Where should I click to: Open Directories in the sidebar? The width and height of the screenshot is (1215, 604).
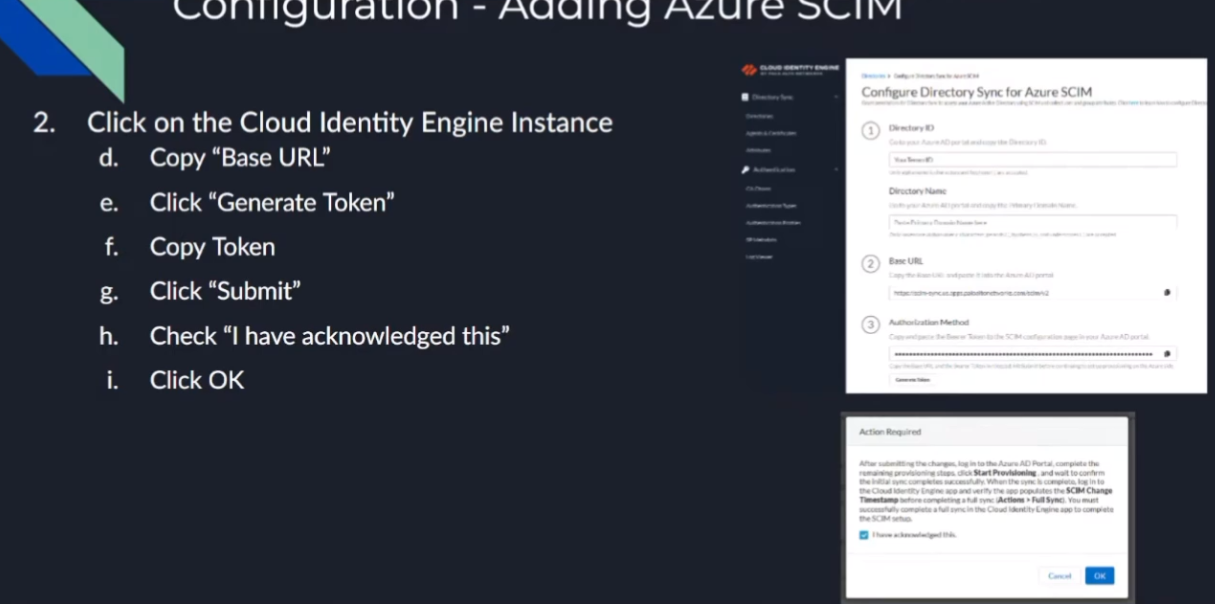click(x=760, y=116)
